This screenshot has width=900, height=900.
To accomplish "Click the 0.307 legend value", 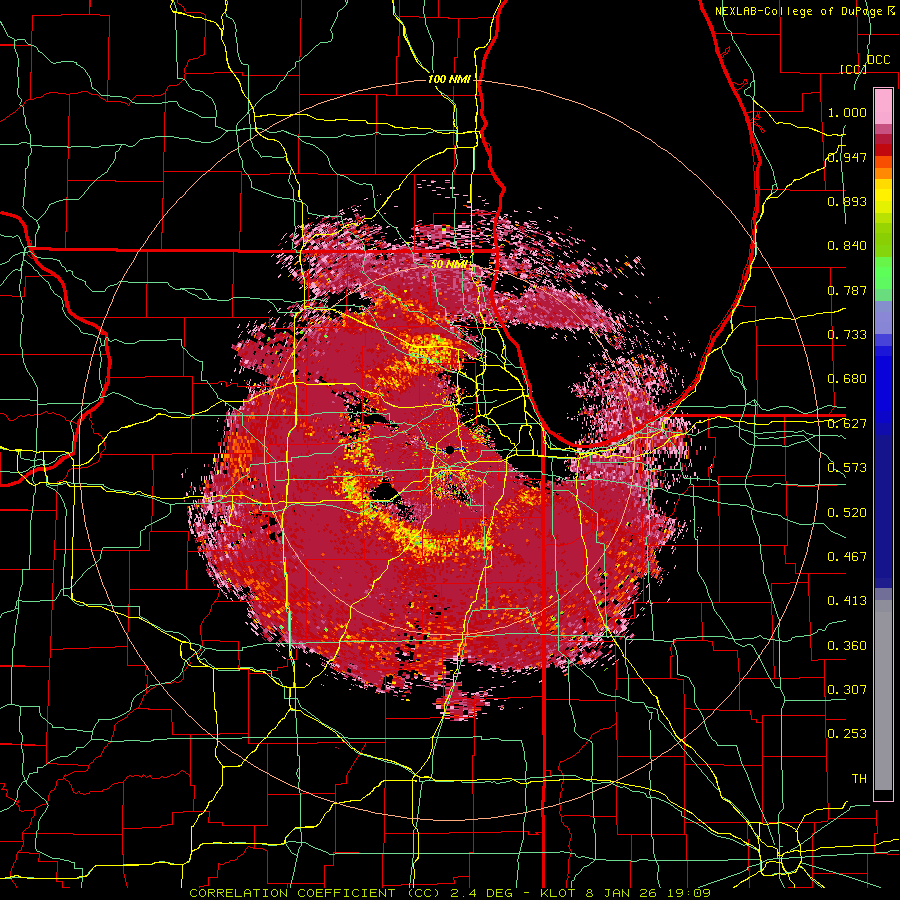I will (847, 690).
